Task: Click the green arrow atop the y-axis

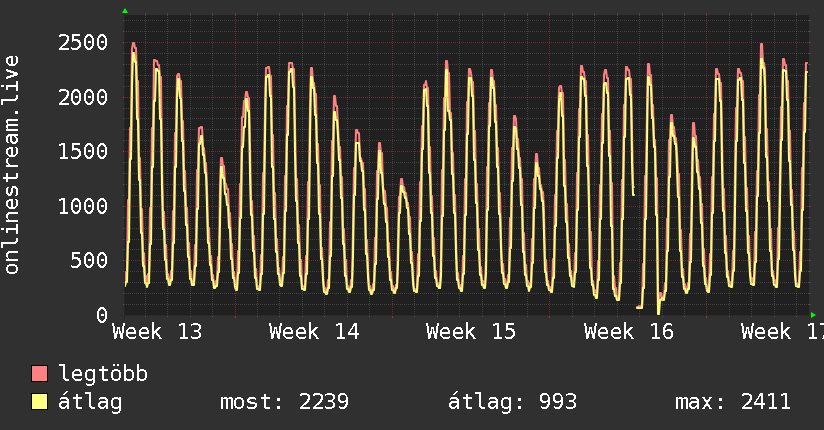Action: click(x=125, y=11)
